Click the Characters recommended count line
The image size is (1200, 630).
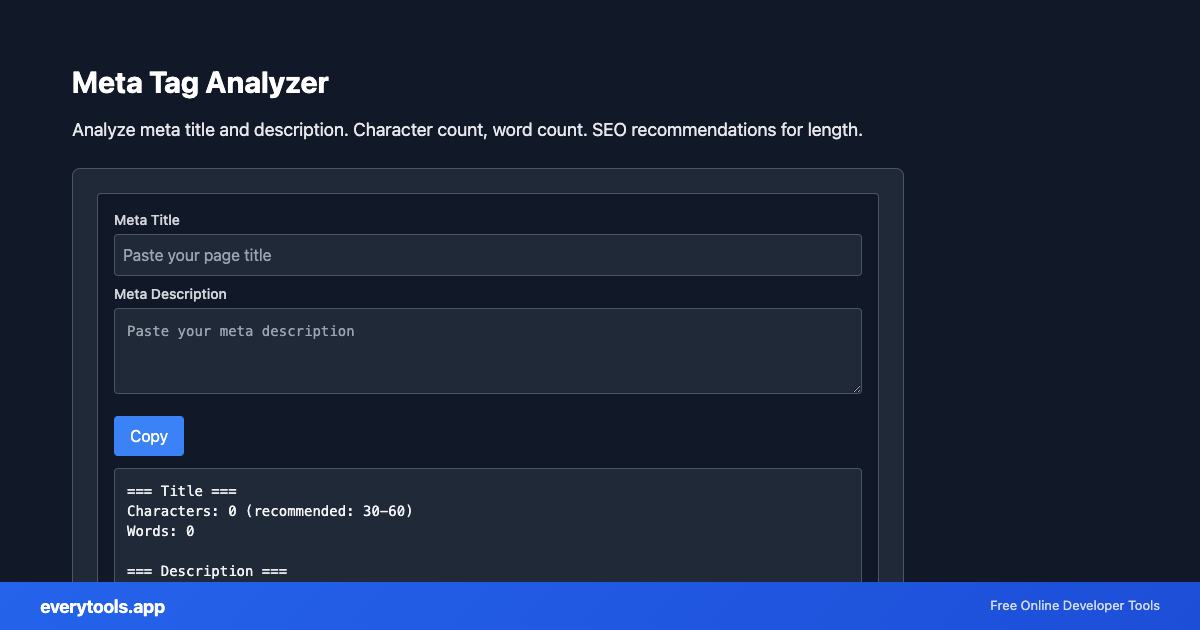coord(268,511)
